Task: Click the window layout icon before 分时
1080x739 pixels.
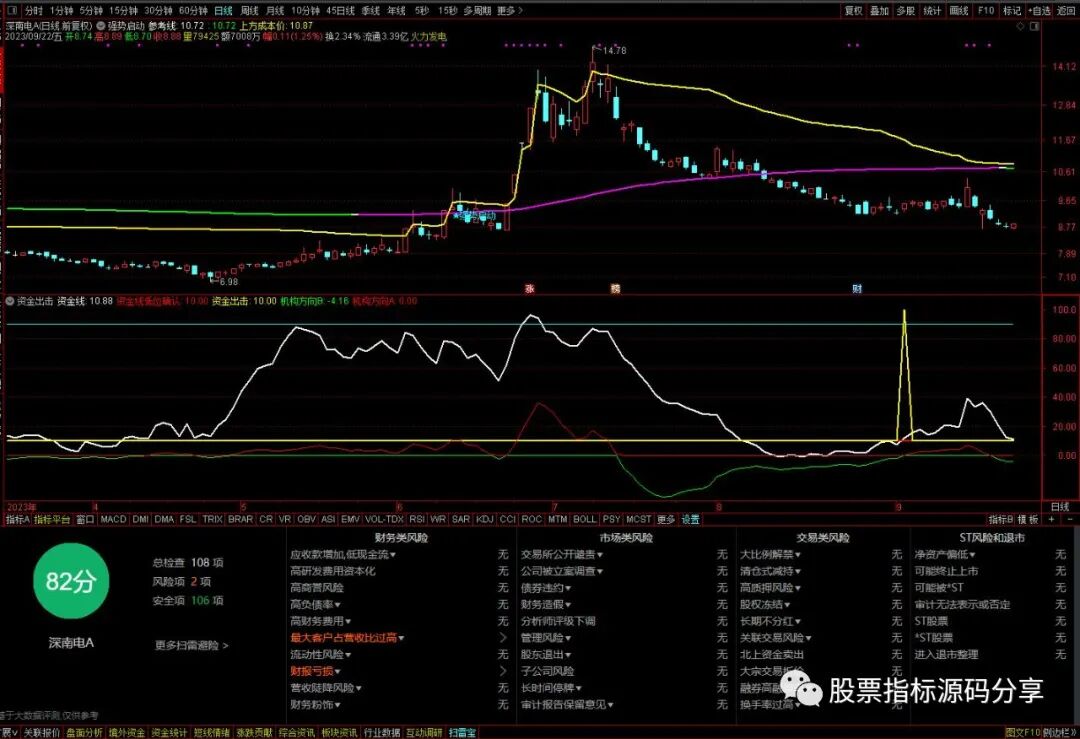Action: [10, 10]
